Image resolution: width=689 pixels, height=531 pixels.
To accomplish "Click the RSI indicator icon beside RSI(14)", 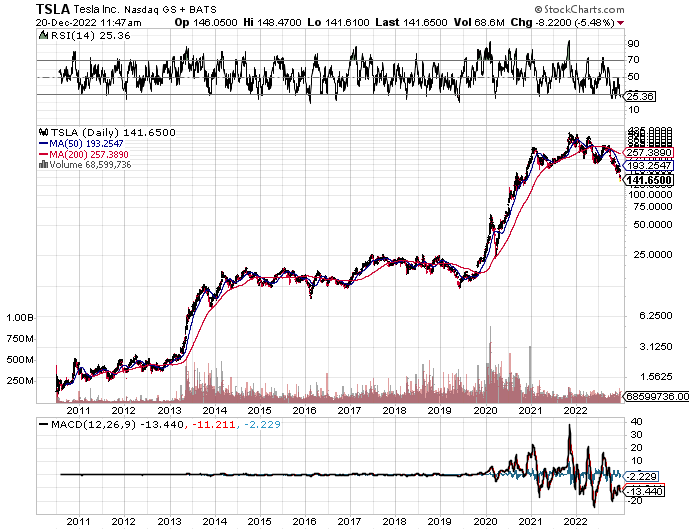I will coord(43,35).
